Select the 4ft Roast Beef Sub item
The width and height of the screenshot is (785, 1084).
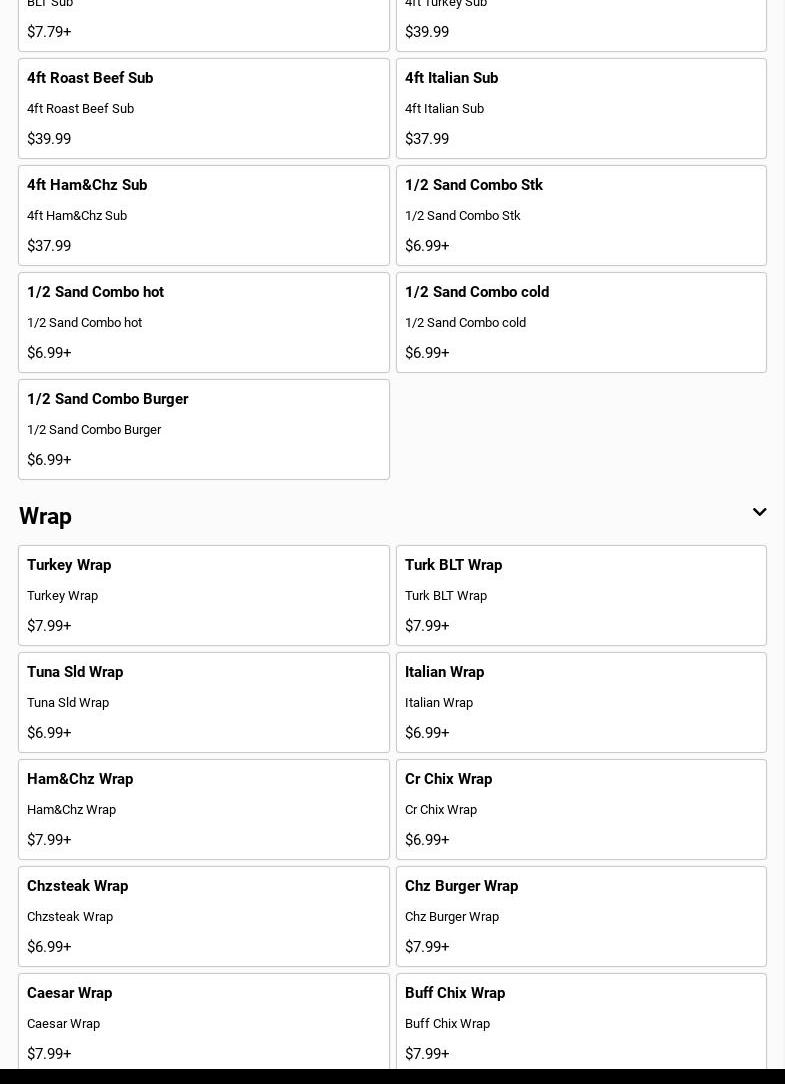pyautogui.click(x=203, y=108)
